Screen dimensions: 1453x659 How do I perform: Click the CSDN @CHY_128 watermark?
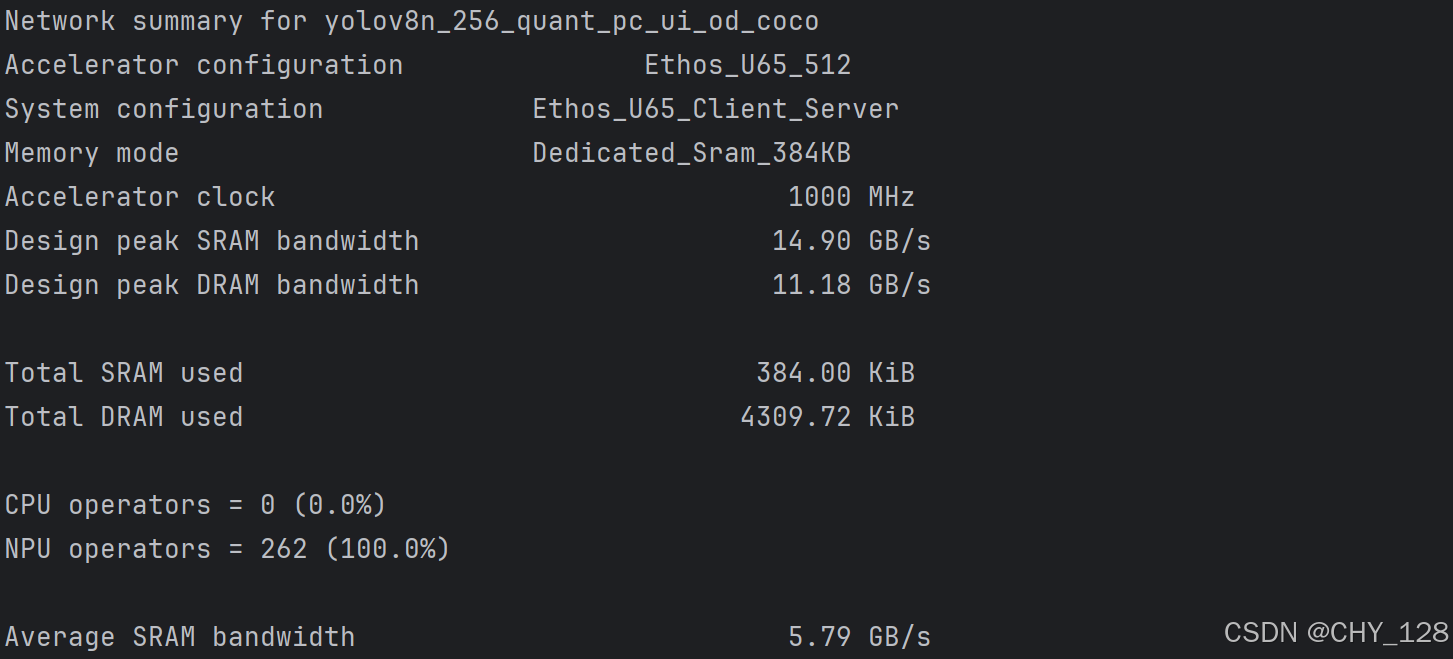click(x=1337, y=632)
